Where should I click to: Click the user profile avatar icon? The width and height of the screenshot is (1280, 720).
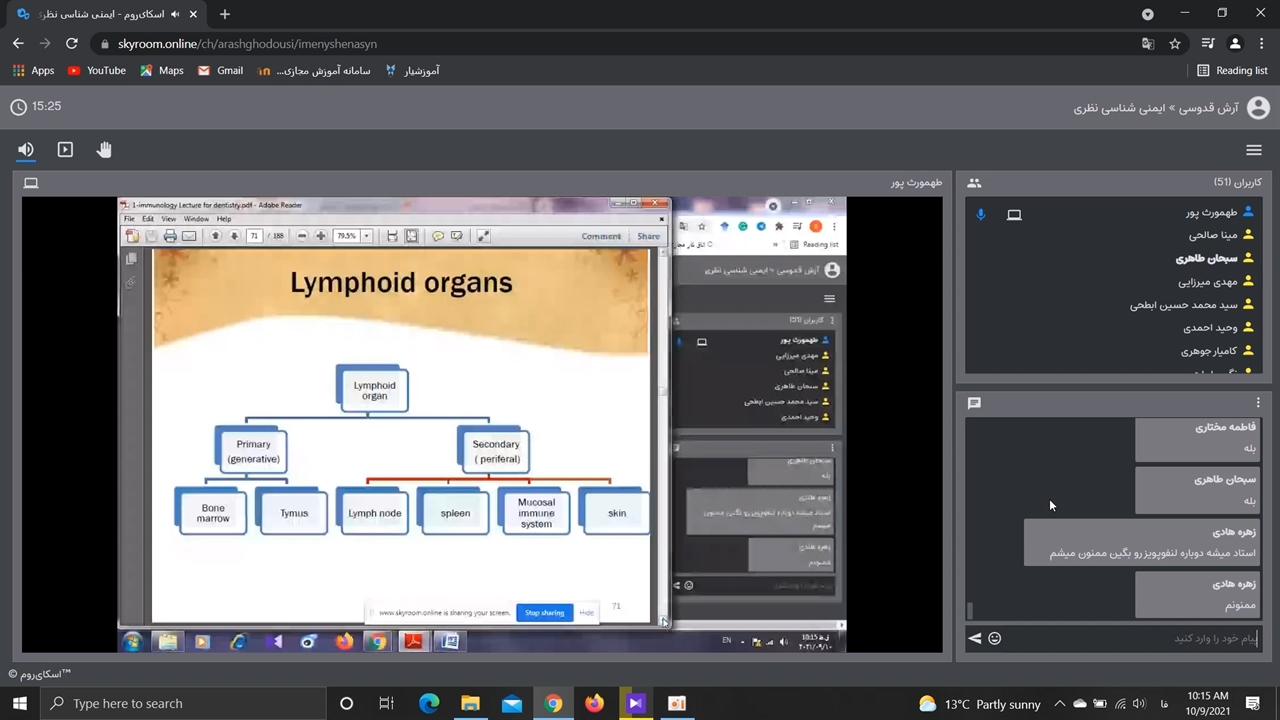point(1258,108)
